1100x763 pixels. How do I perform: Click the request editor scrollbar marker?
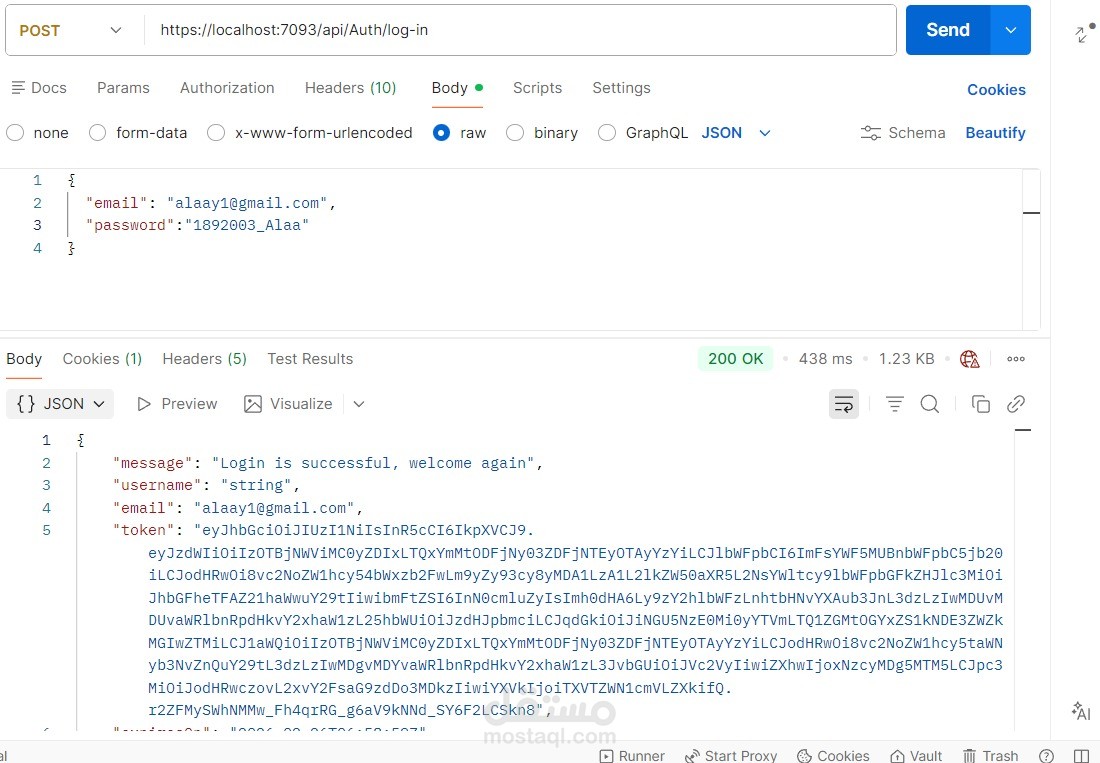point(1031,212)
